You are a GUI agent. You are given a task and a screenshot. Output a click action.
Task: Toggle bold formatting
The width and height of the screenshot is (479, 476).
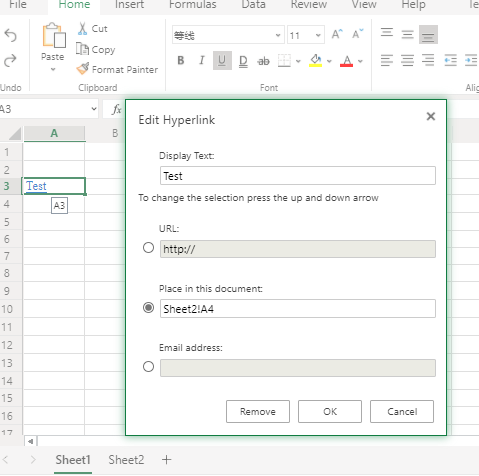181,61
